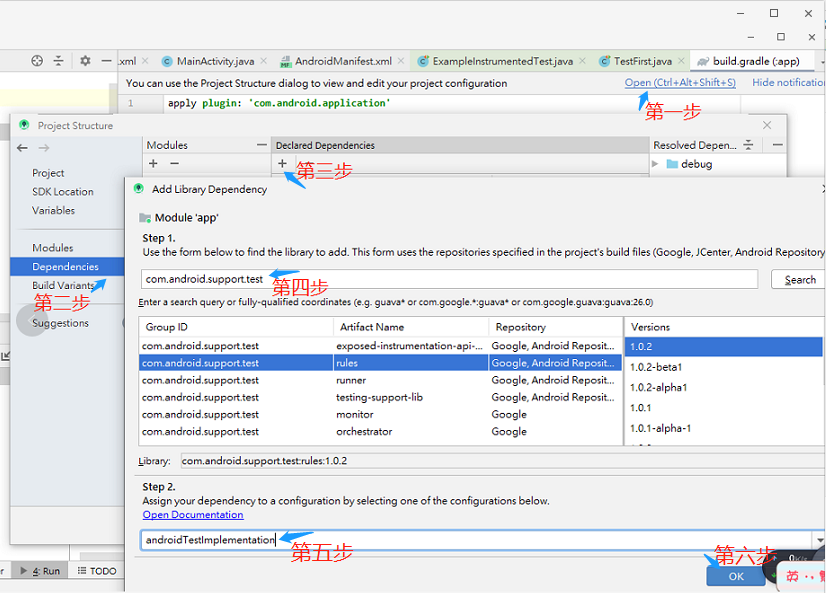The width and height of the screenshot is (826, 593).
Task: Click the add dependency plus in Declared Dependencies
Action: (281, 162)
